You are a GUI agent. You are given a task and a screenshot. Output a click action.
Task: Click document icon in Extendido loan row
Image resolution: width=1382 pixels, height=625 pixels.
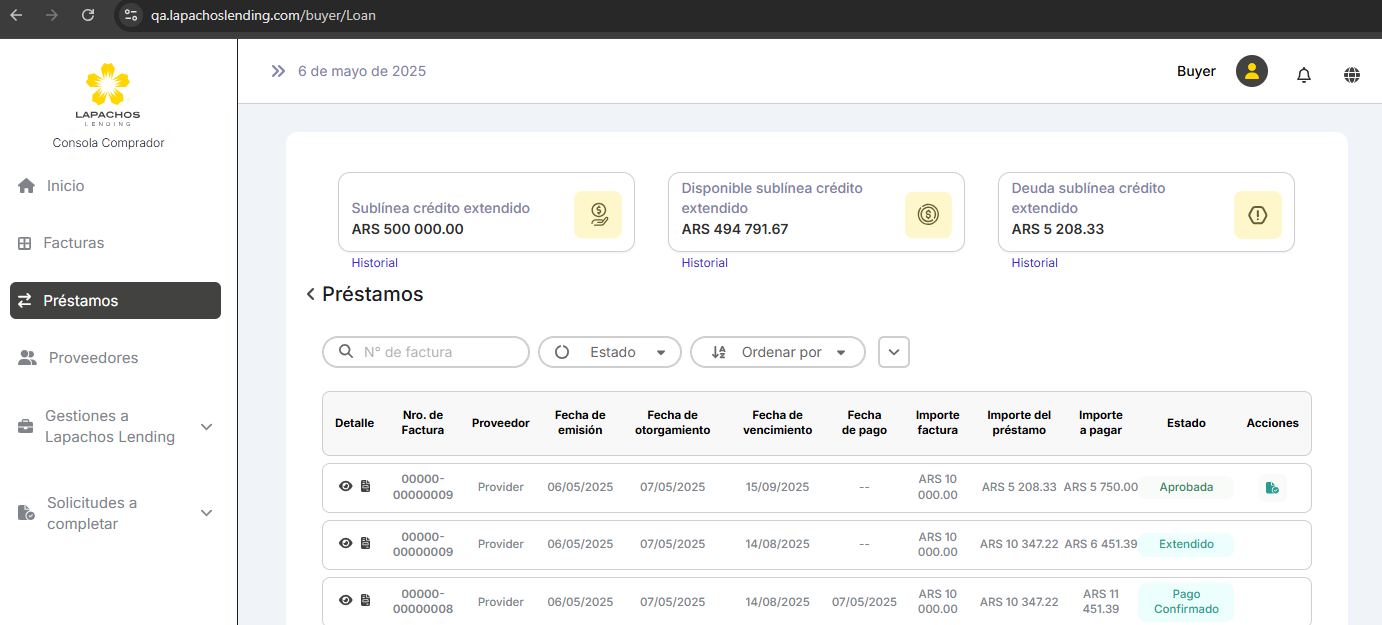[365, 544]
